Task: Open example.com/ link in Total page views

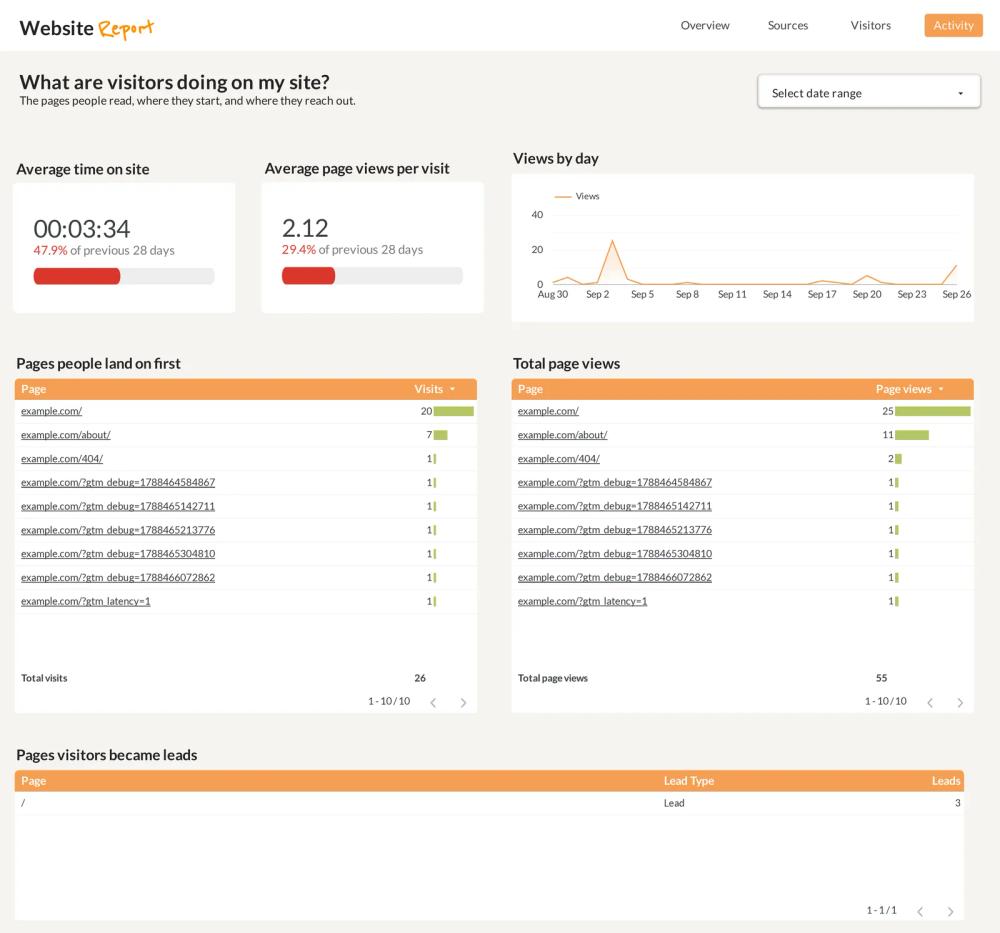Action: pyautogui.click(x=548, y=411)
